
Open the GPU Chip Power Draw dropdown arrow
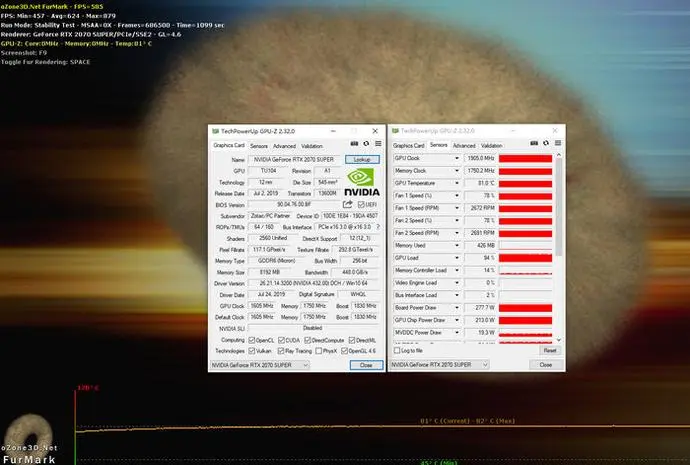456,320
